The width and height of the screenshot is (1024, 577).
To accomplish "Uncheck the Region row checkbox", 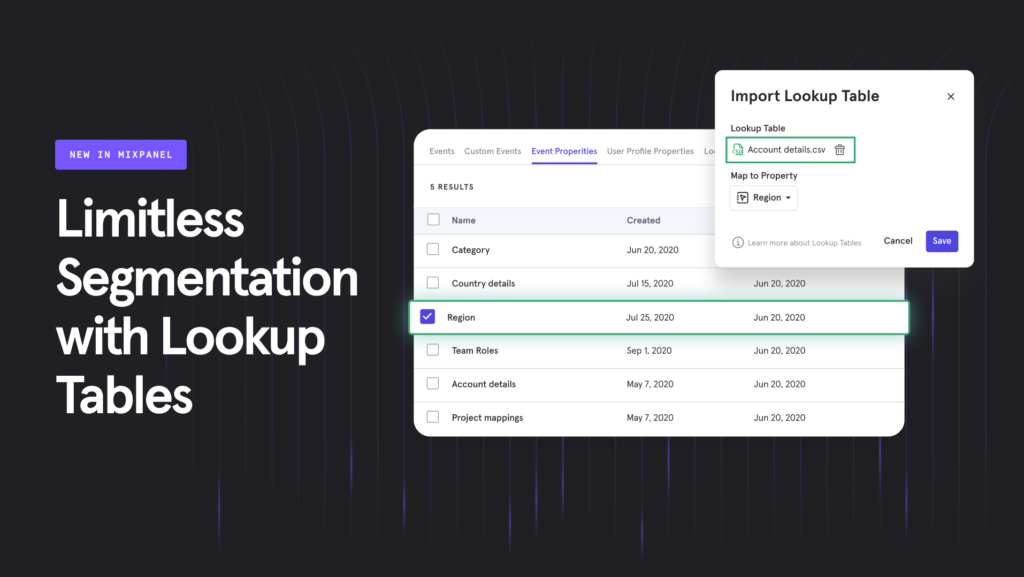I will click(428, 317).
